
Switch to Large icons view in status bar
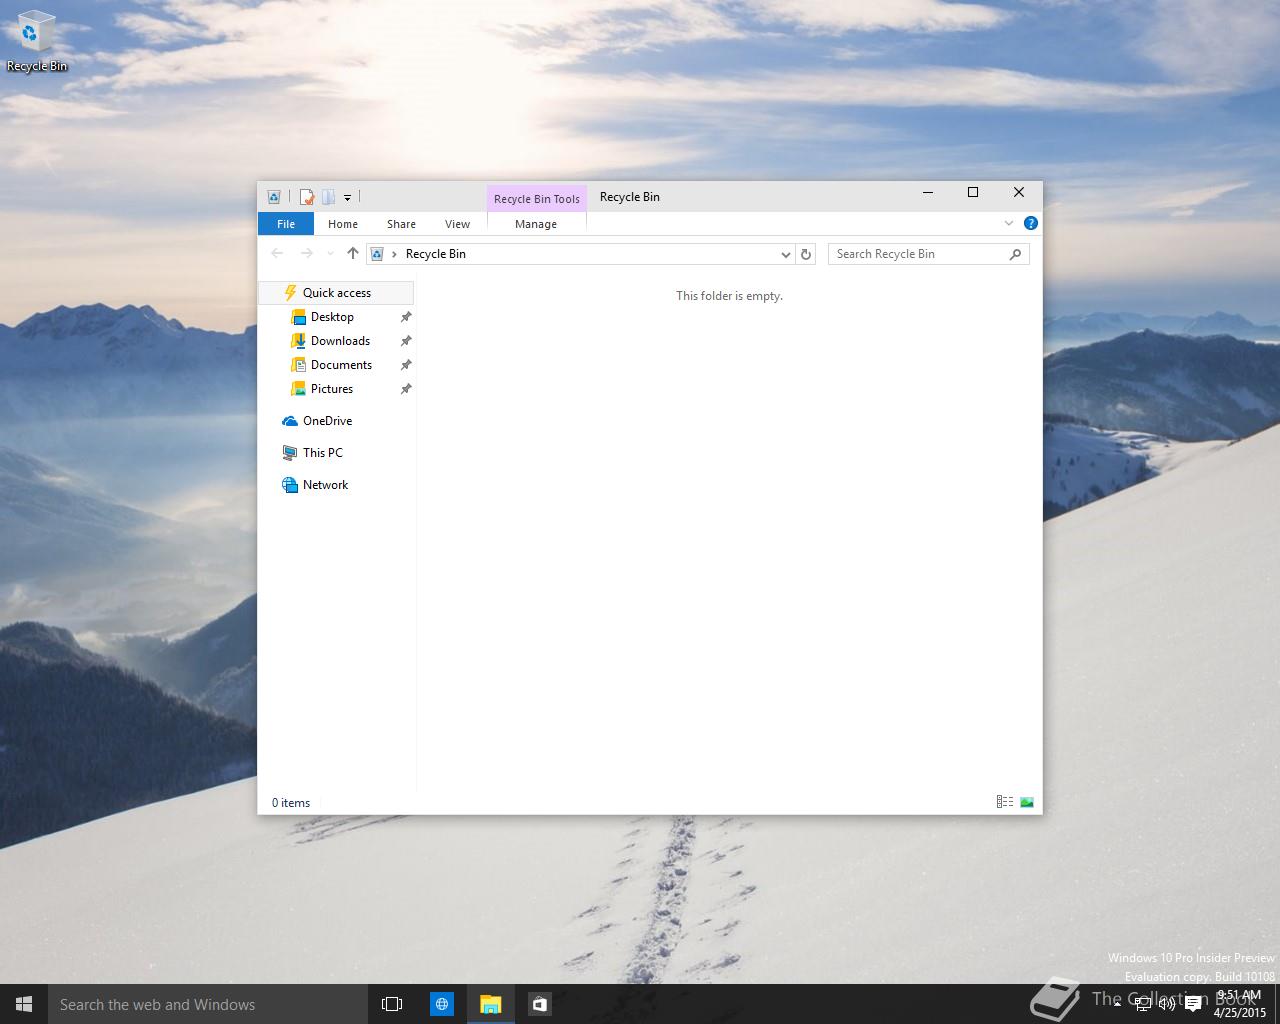(1027, 802)
